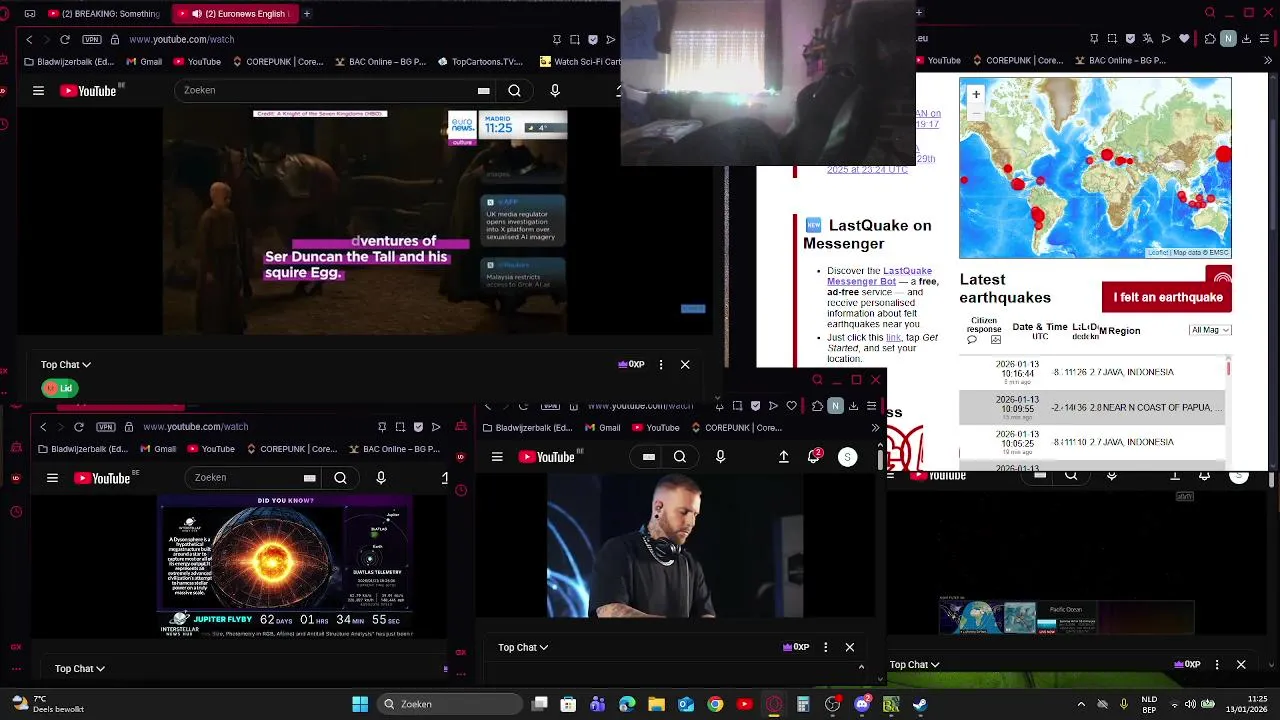Open the S account avatar in bottom-middle YouTube

tap(848, 457)
